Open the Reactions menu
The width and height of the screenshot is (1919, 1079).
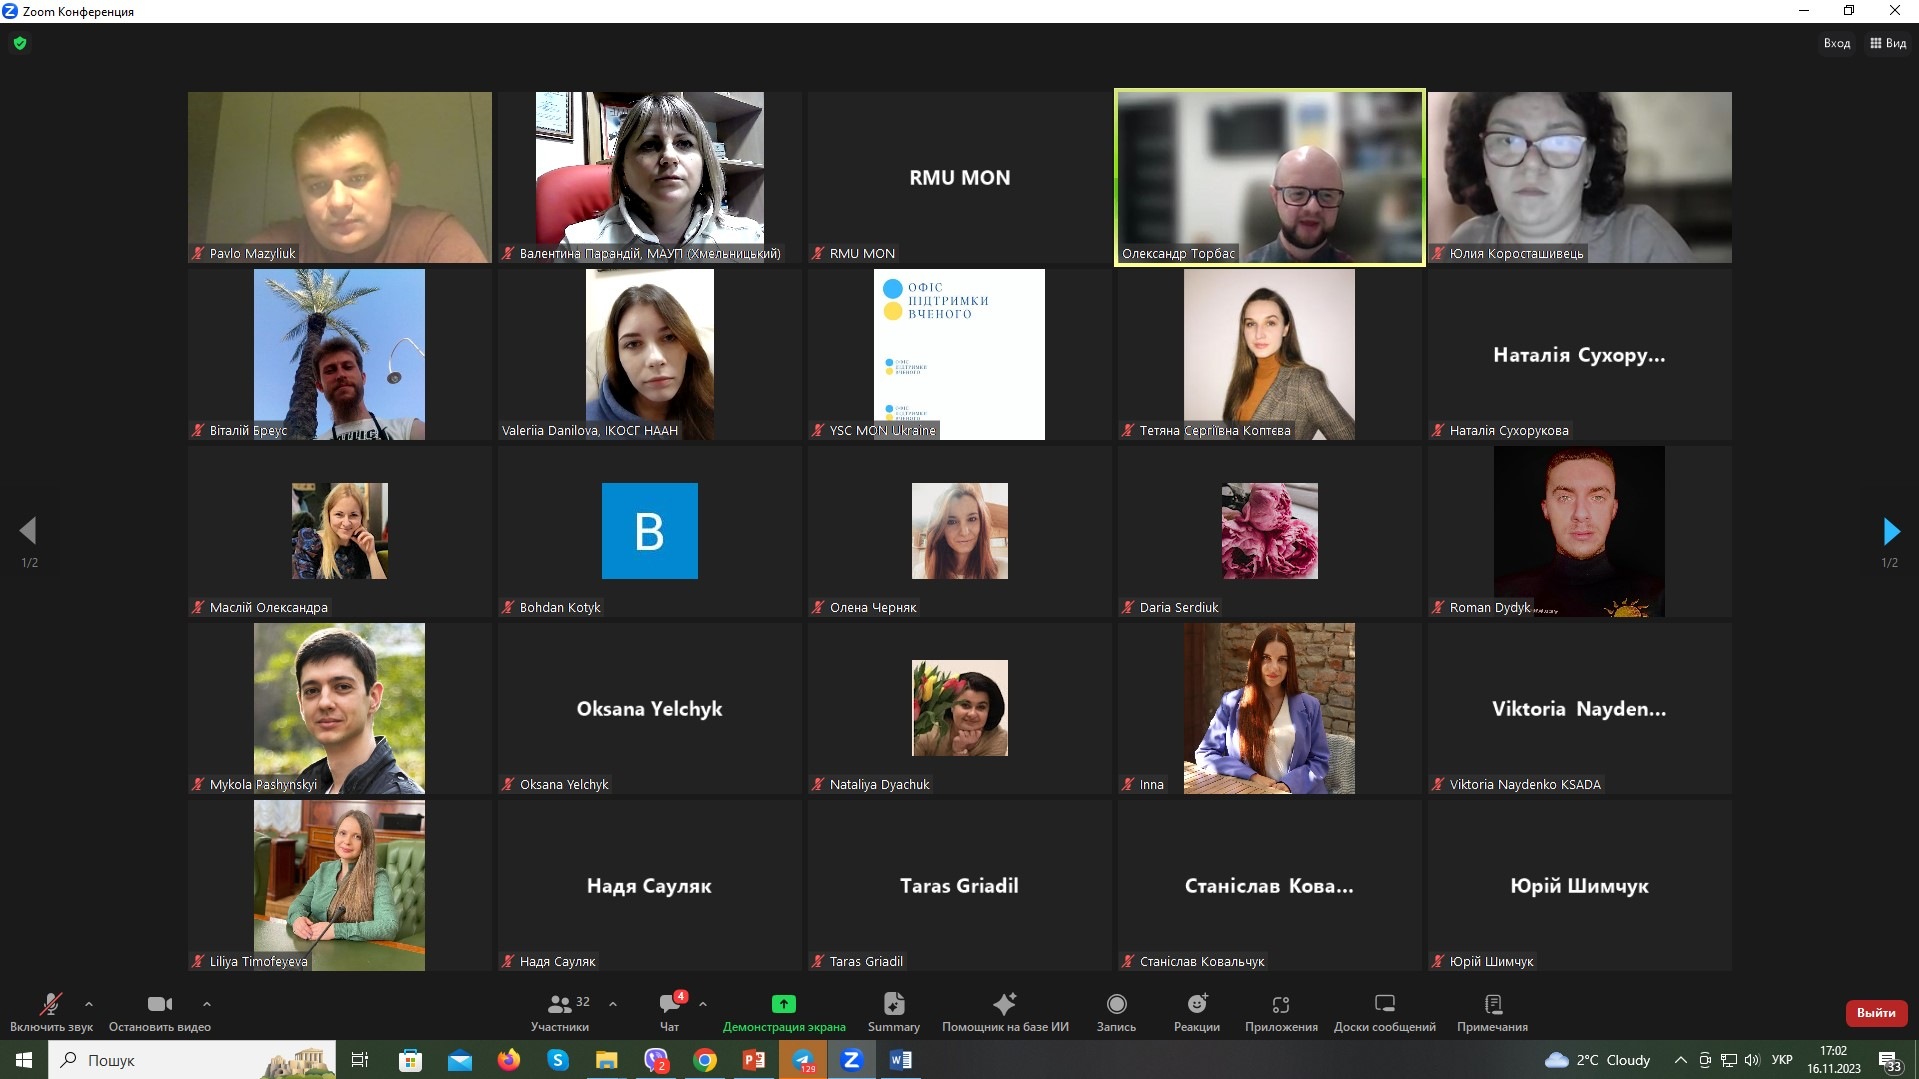coord(1196,1004)
